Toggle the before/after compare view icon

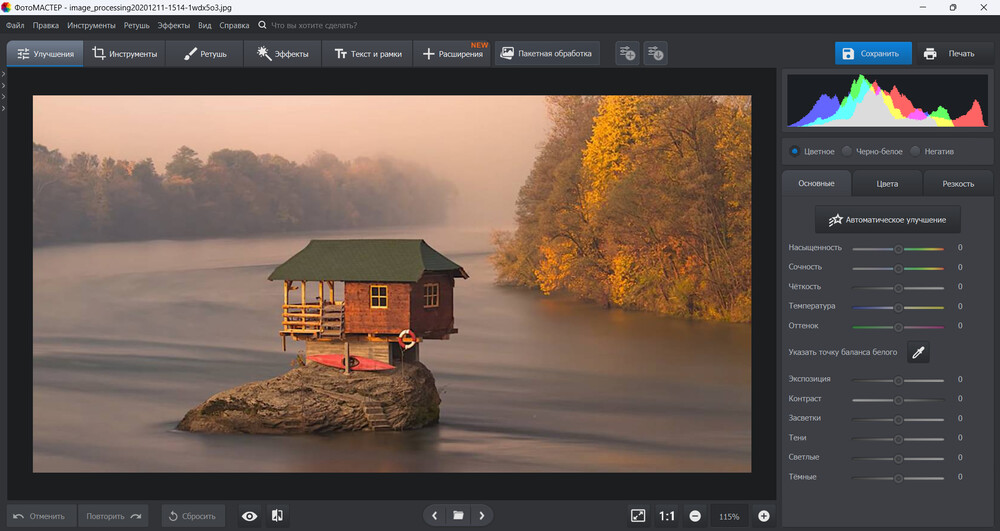(x=277, y=516)
